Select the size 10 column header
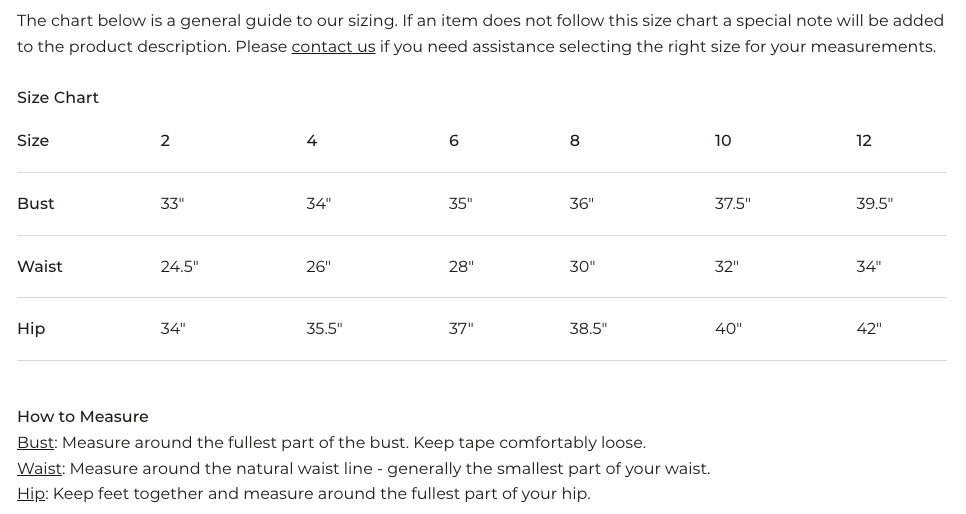The height and width of the screenshot is (514, 966). pyautogui.click(x=723, y=141)
